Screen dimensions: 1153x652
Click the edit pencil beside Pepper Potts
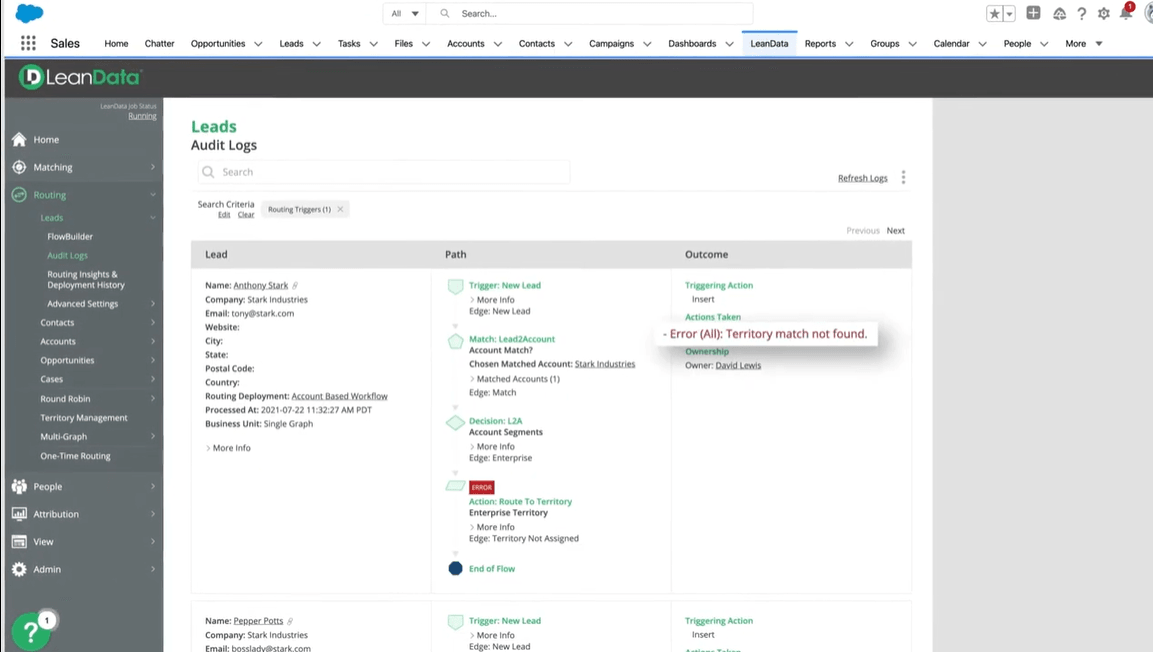(290, 621)
